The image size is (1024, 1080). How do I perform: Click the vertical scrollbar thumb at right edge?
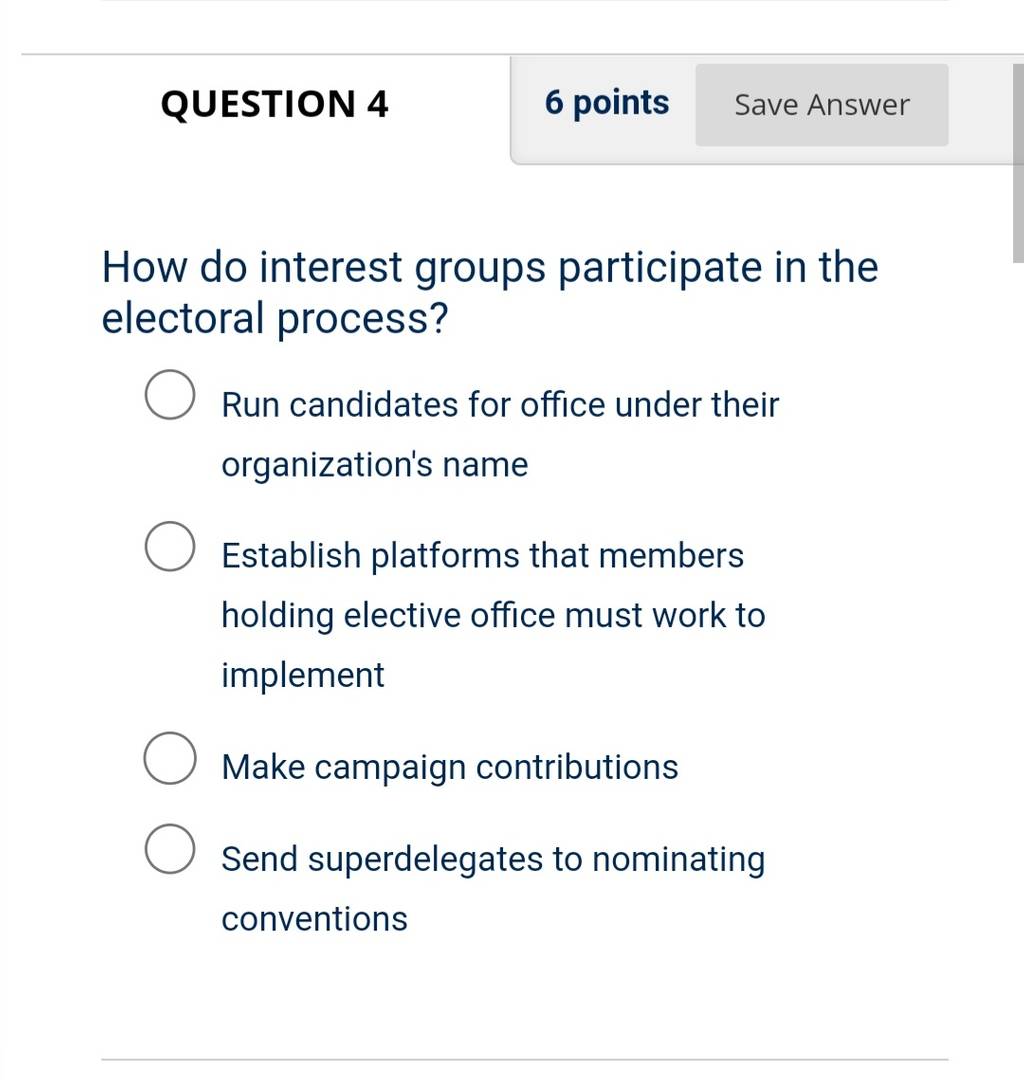[x=1018, y=163]
